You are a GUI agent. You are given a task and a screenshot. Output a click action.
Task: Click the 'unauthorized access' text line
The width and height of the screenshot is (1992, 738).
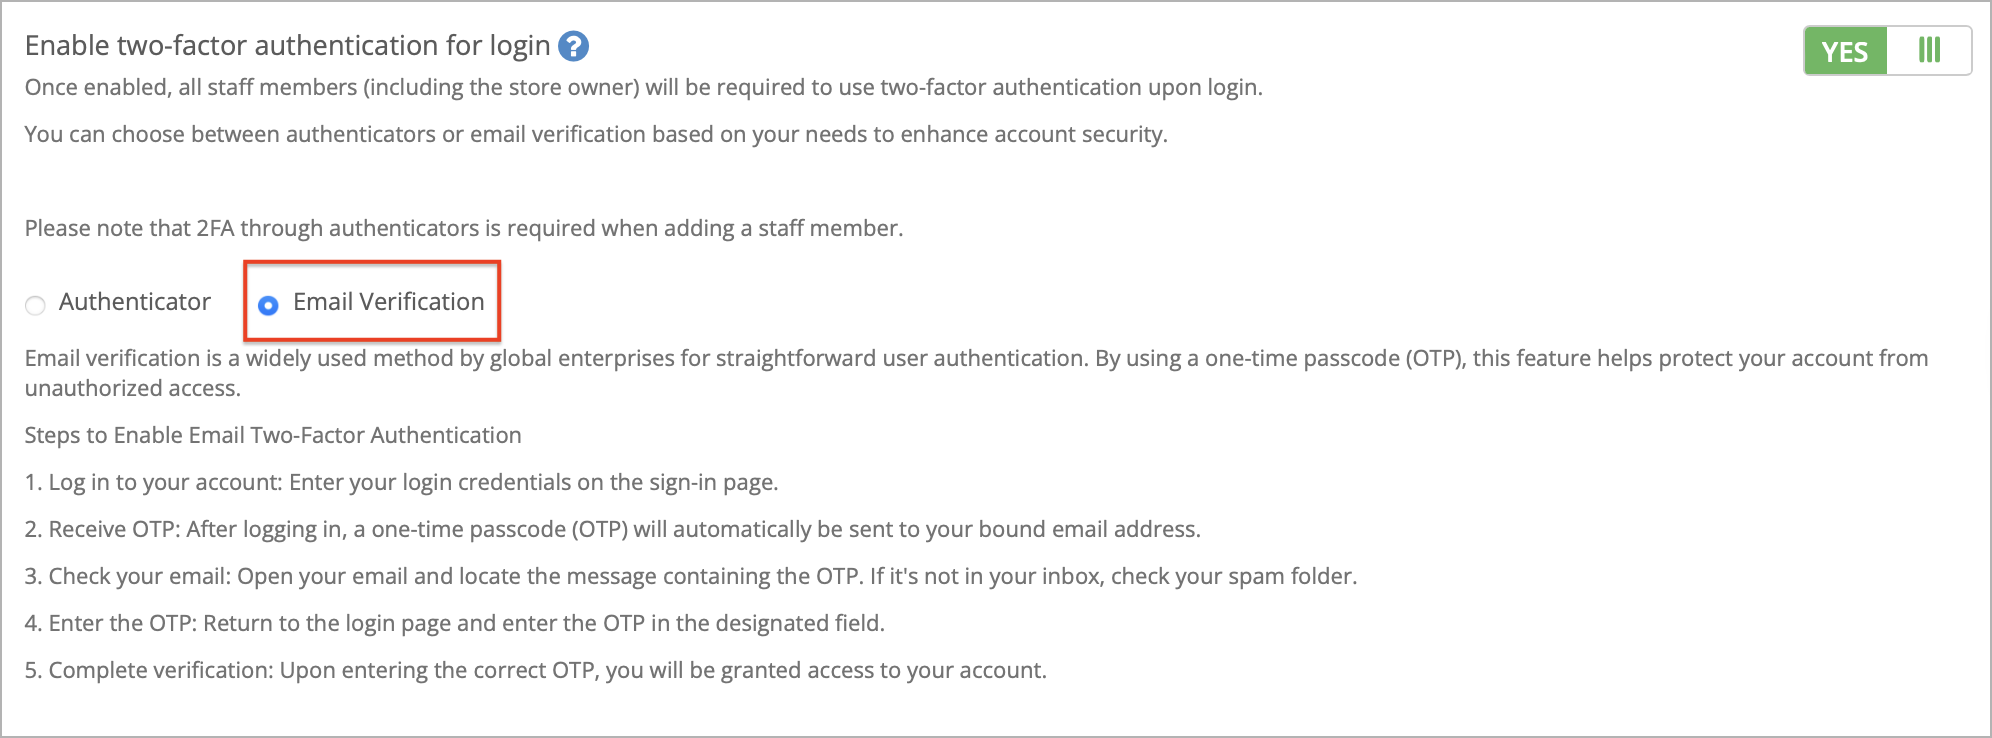click(x=133, y=389)
